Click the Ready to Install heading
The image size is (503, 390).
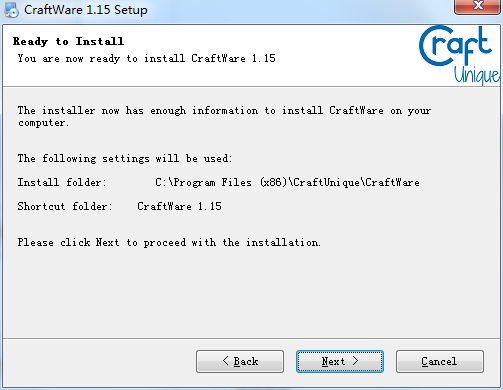[x=68, y=41]
